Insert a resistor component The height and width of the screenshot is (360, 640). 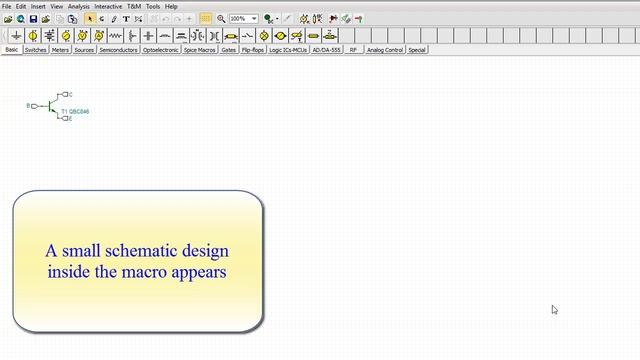(116, 36)
